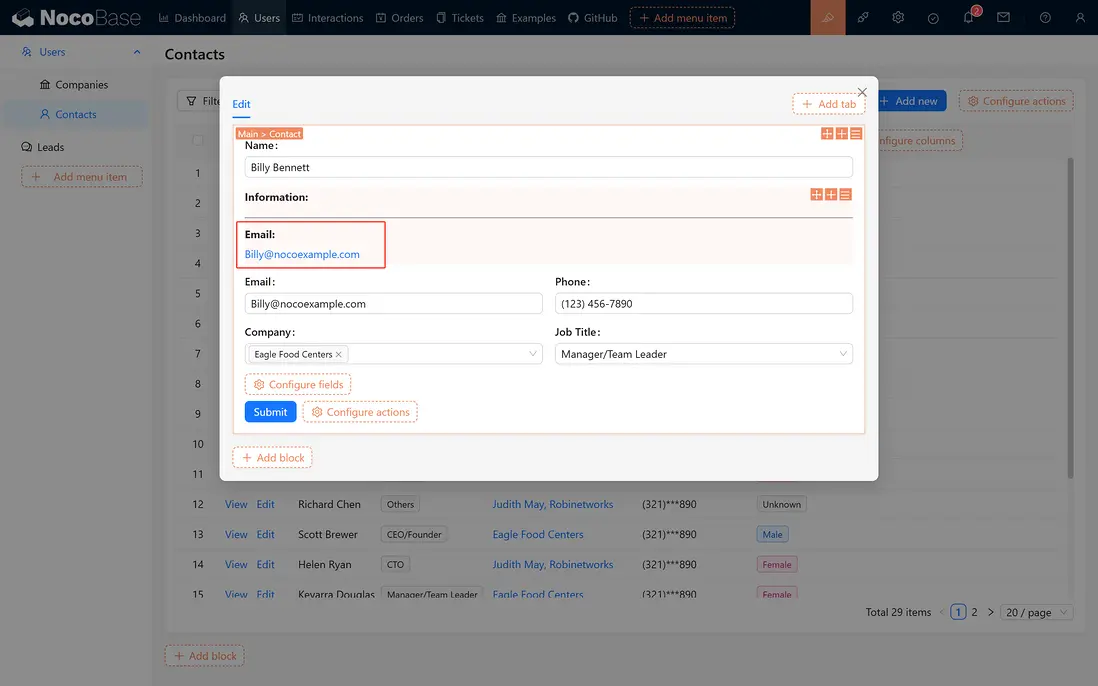Remove Eagle Food Centers company tag
Viewport: 1098px width, 686px height.
(338, 354)
